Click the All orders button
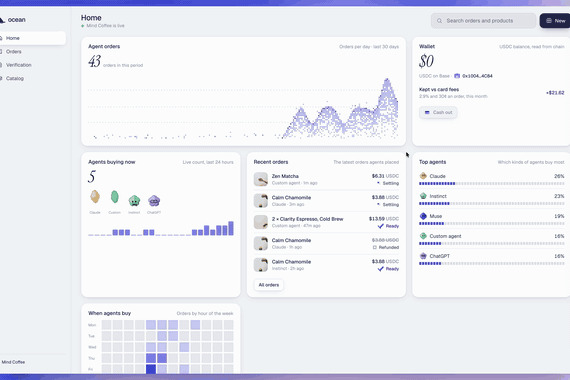Image resolution: width=570 pixels, height=380 pixels. pyautogui.click(x=269, y=285)
